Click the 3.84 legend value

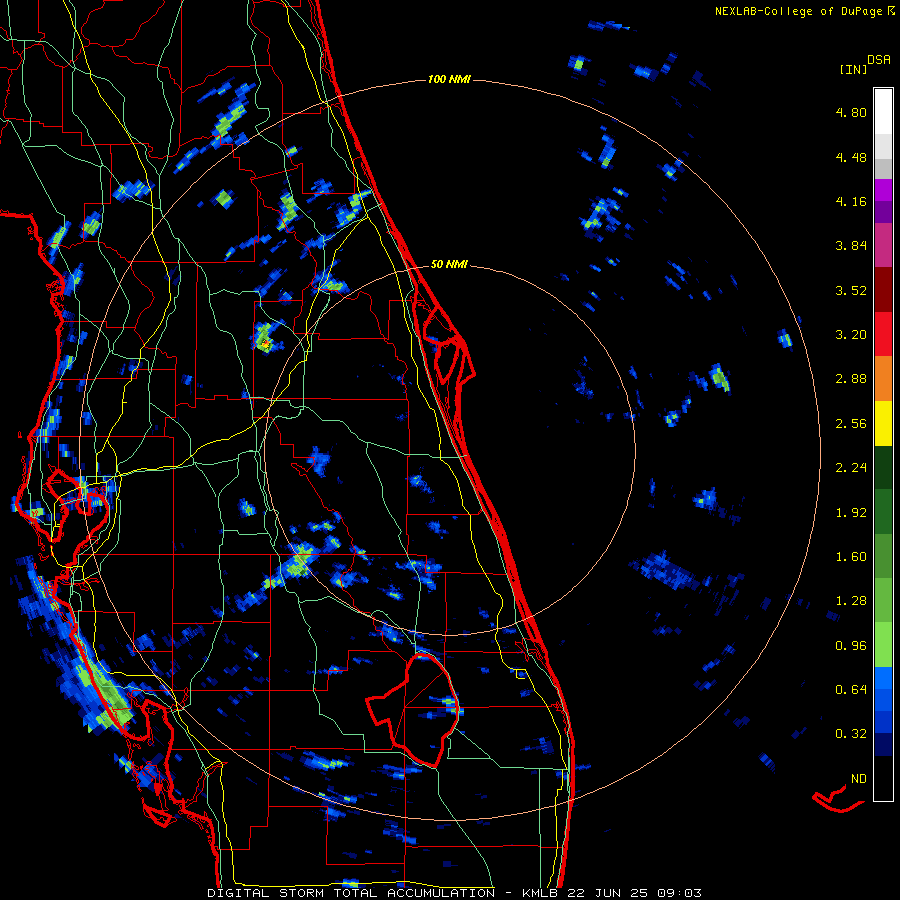click(x=851, y=246)
